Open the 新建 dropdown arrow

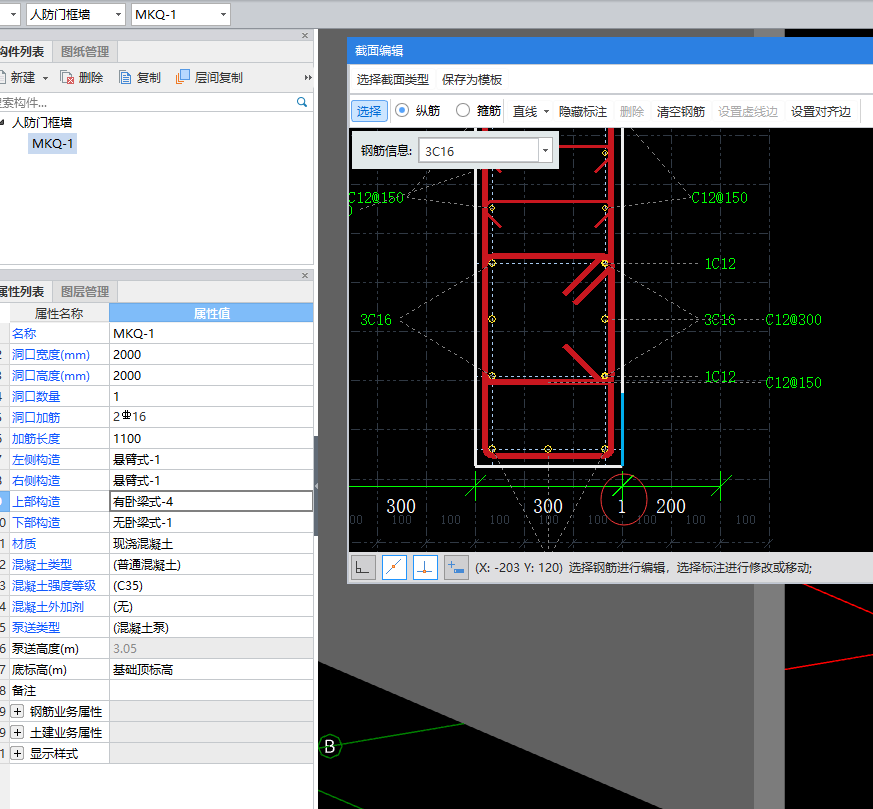46,78
